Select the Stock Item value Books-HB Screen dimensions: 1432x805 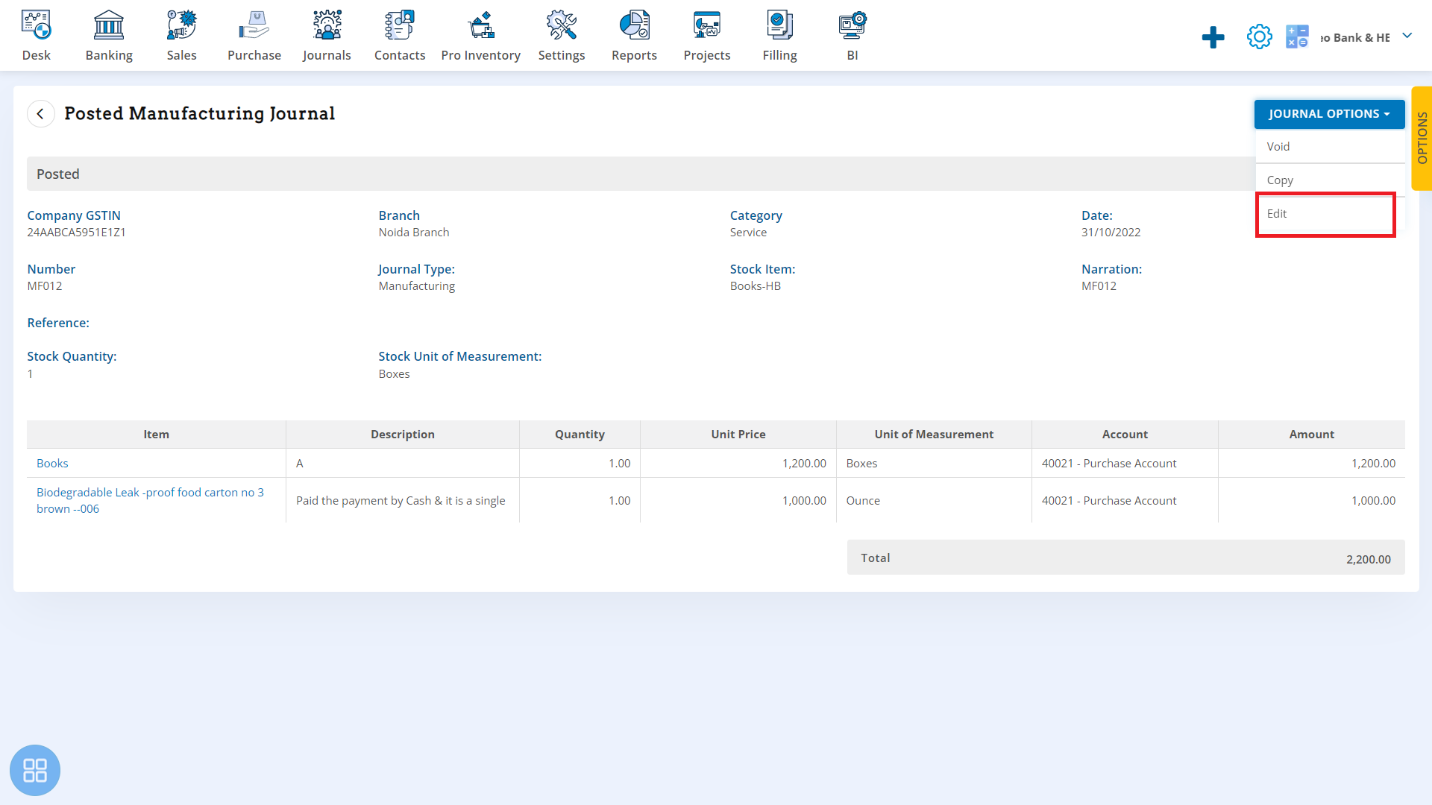(x=755, y=286)
